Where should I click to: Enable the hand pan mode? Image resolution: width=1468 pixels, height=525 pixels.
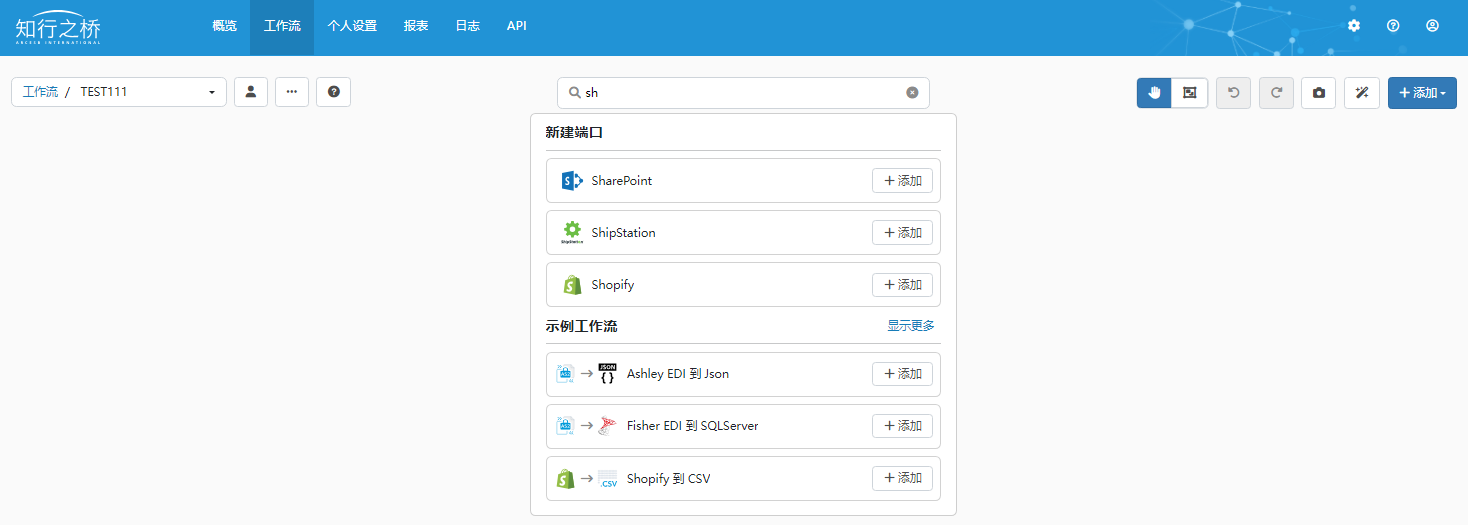(x=1154, y=93)
